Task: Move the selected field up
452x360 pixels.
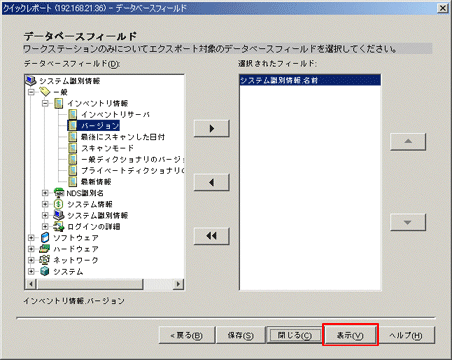Action: (408, 142)
